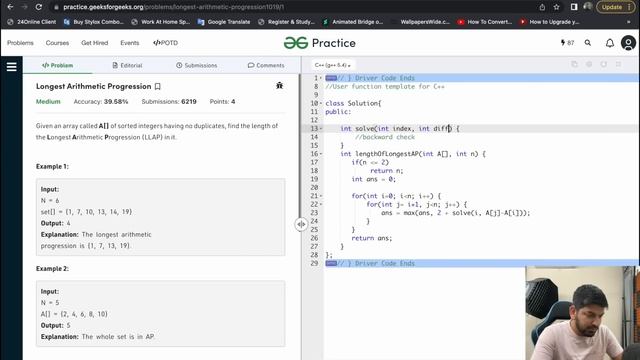Reset code using the editor reset icon
Viewport: 640px width, 360px height.
click(604, 64)
